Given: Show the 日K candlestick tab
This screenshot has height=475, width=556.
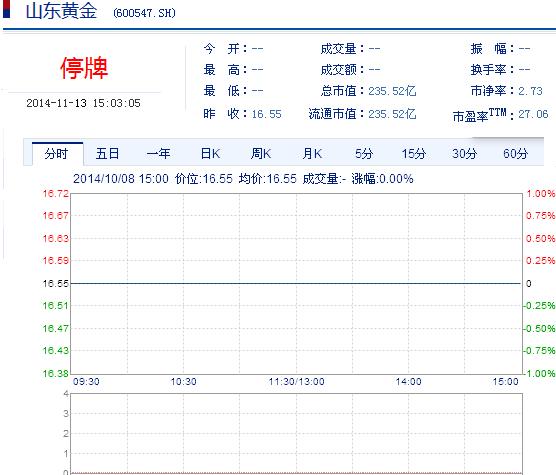Looking at the screenshot, I should pos(210,154).
